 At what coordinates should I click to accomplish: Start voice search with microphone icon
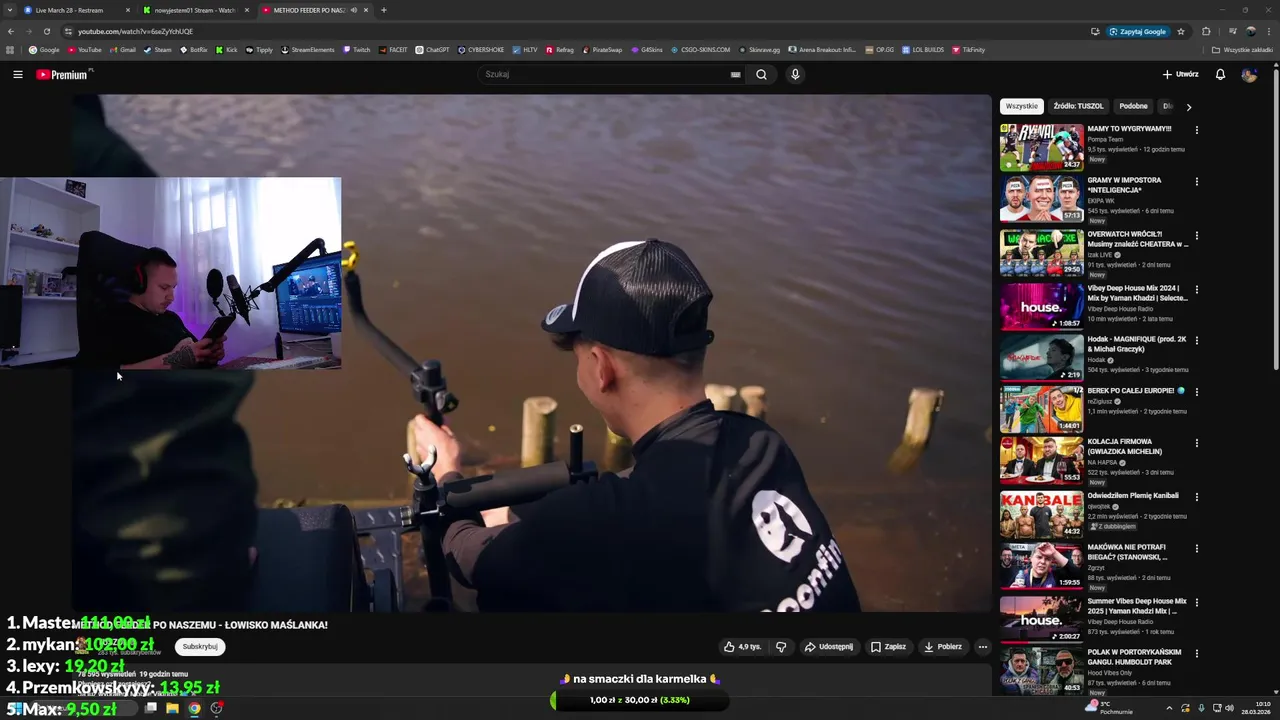click(x=795, y=74)
